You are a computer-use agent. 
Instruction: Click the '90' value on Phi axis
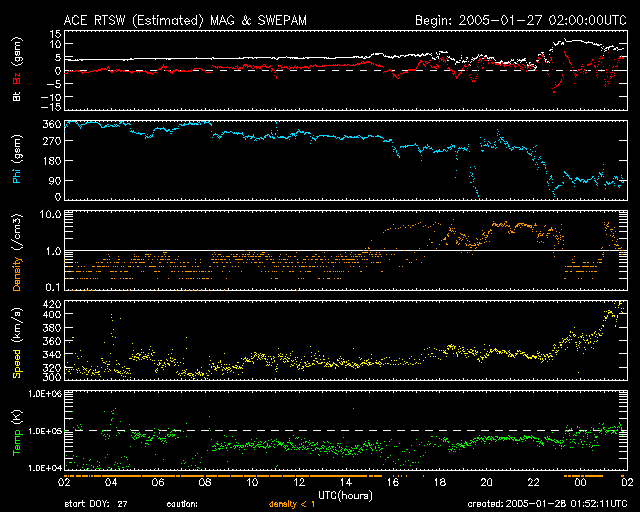(x=55, y=180)
